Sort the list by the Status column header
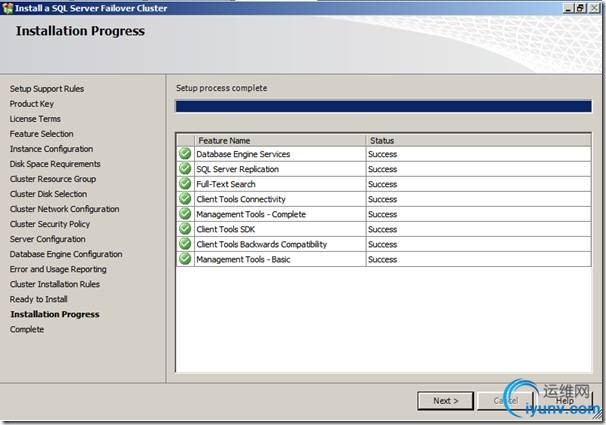Image resolution: width=606 pixels, height=425 pixels. [478, 141]
